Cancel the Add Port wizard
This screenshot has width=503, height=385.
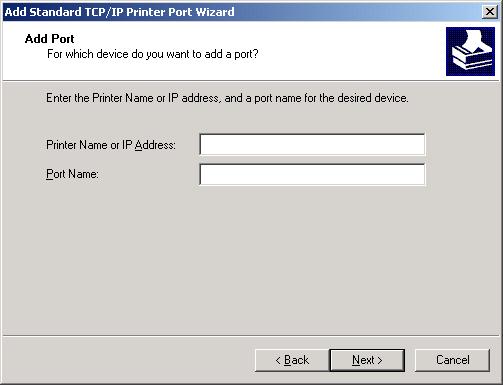coord(452,360)
